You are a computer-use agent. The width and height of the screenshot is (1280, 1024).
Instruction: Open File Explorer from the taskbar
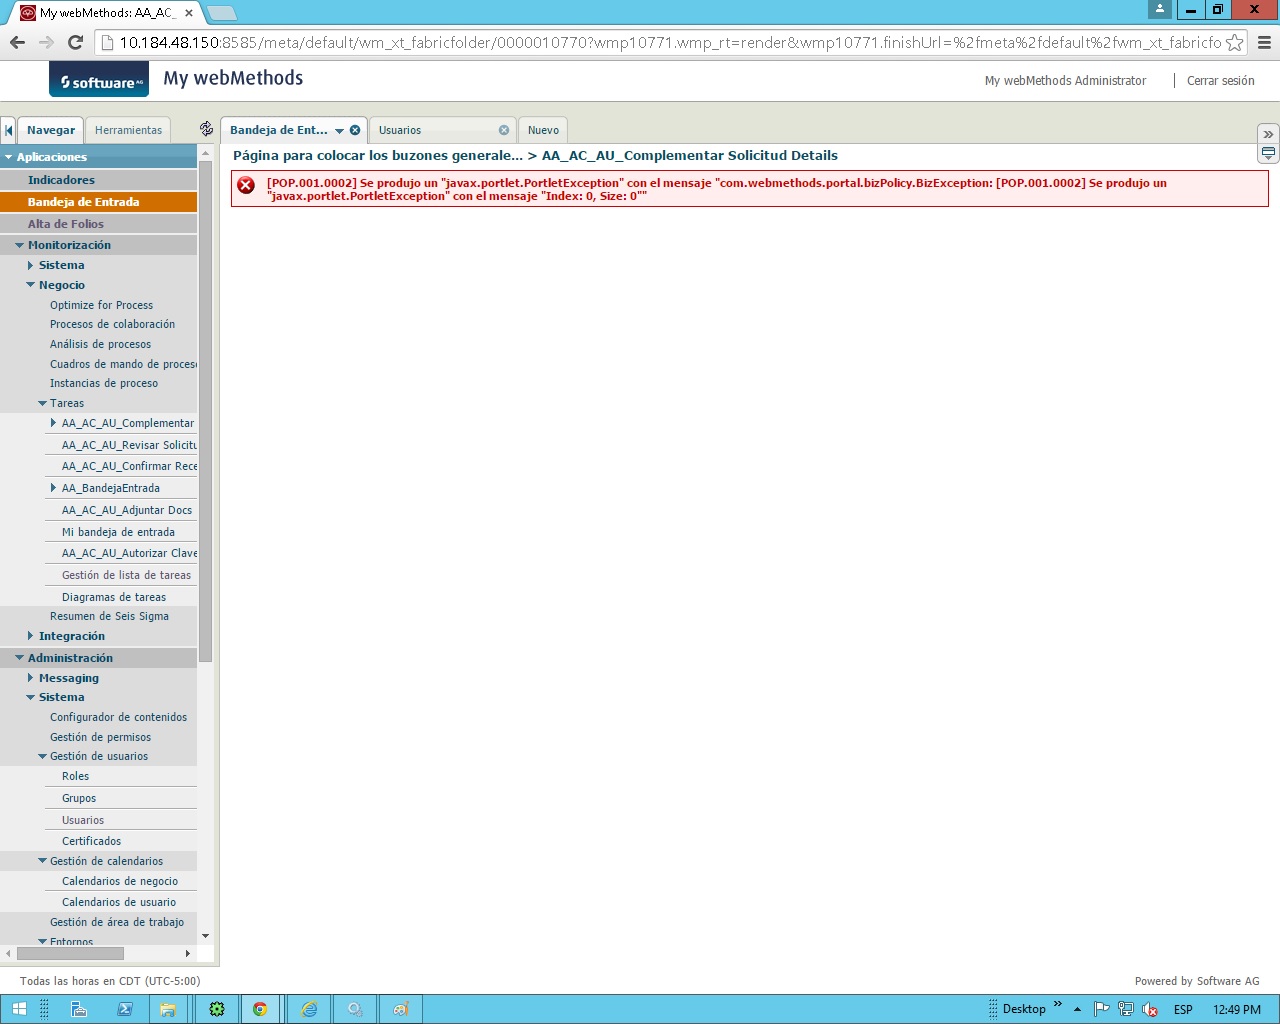pos(168,1009)
